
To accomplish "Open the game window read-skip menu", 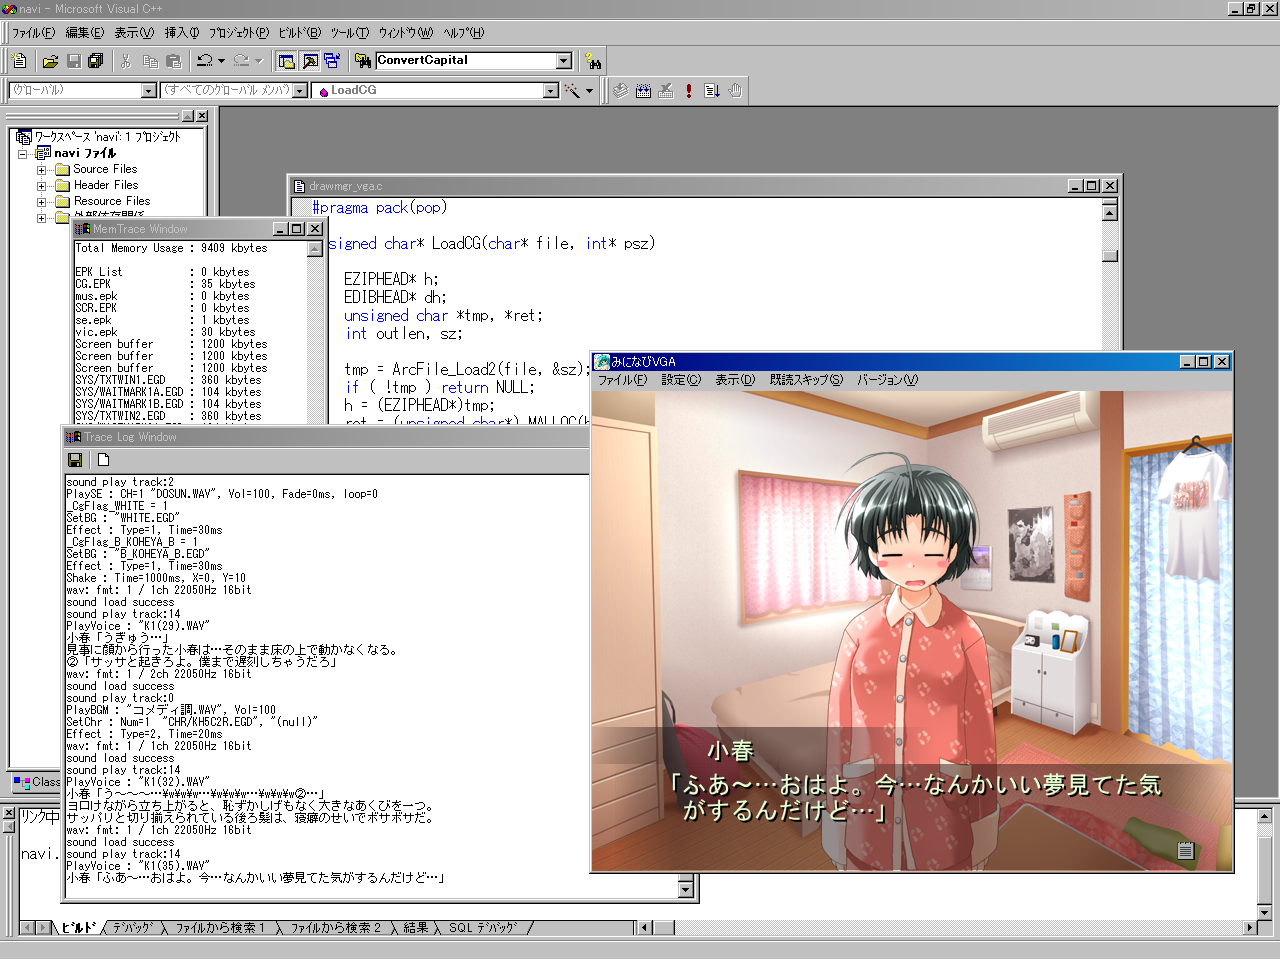I will click(x=806, y=380).
